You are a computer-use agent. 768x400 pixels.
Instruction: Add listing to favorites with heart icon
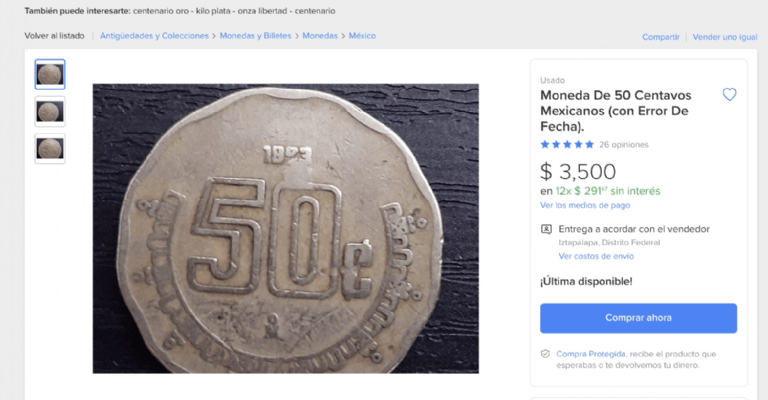click(x=729, y=95)
